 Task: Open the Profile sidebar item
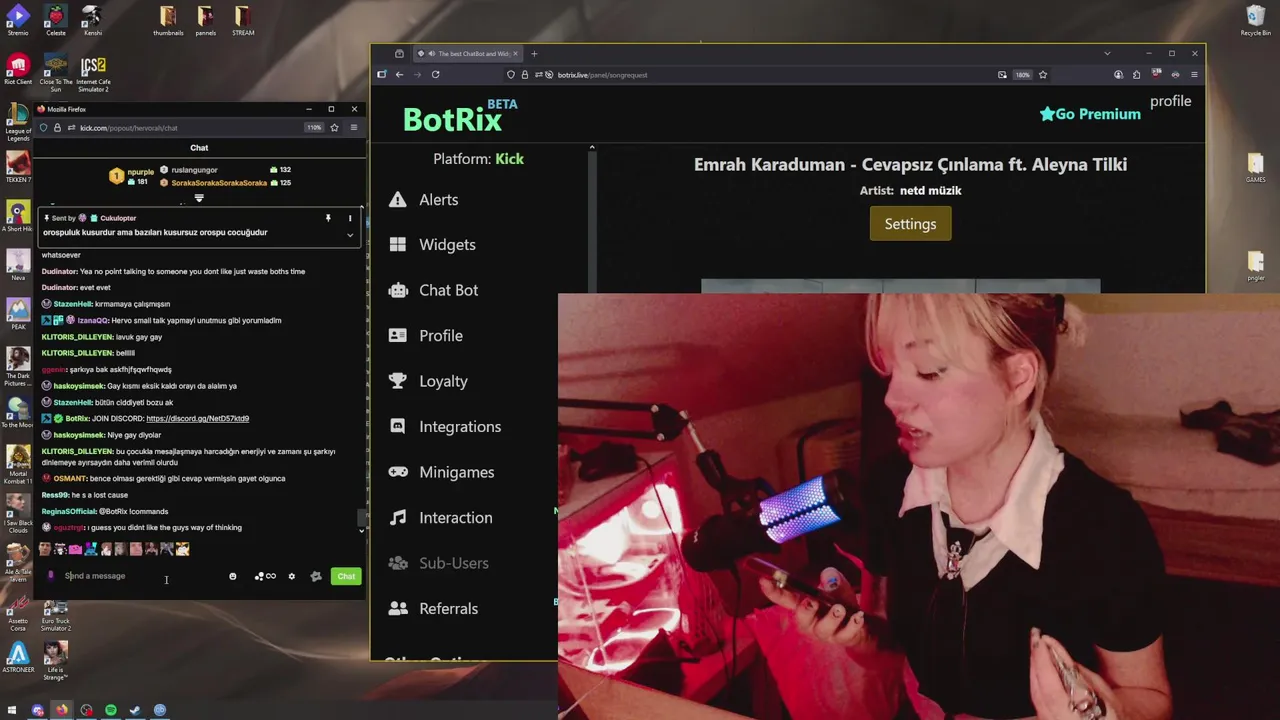click(x=426, y=335)
